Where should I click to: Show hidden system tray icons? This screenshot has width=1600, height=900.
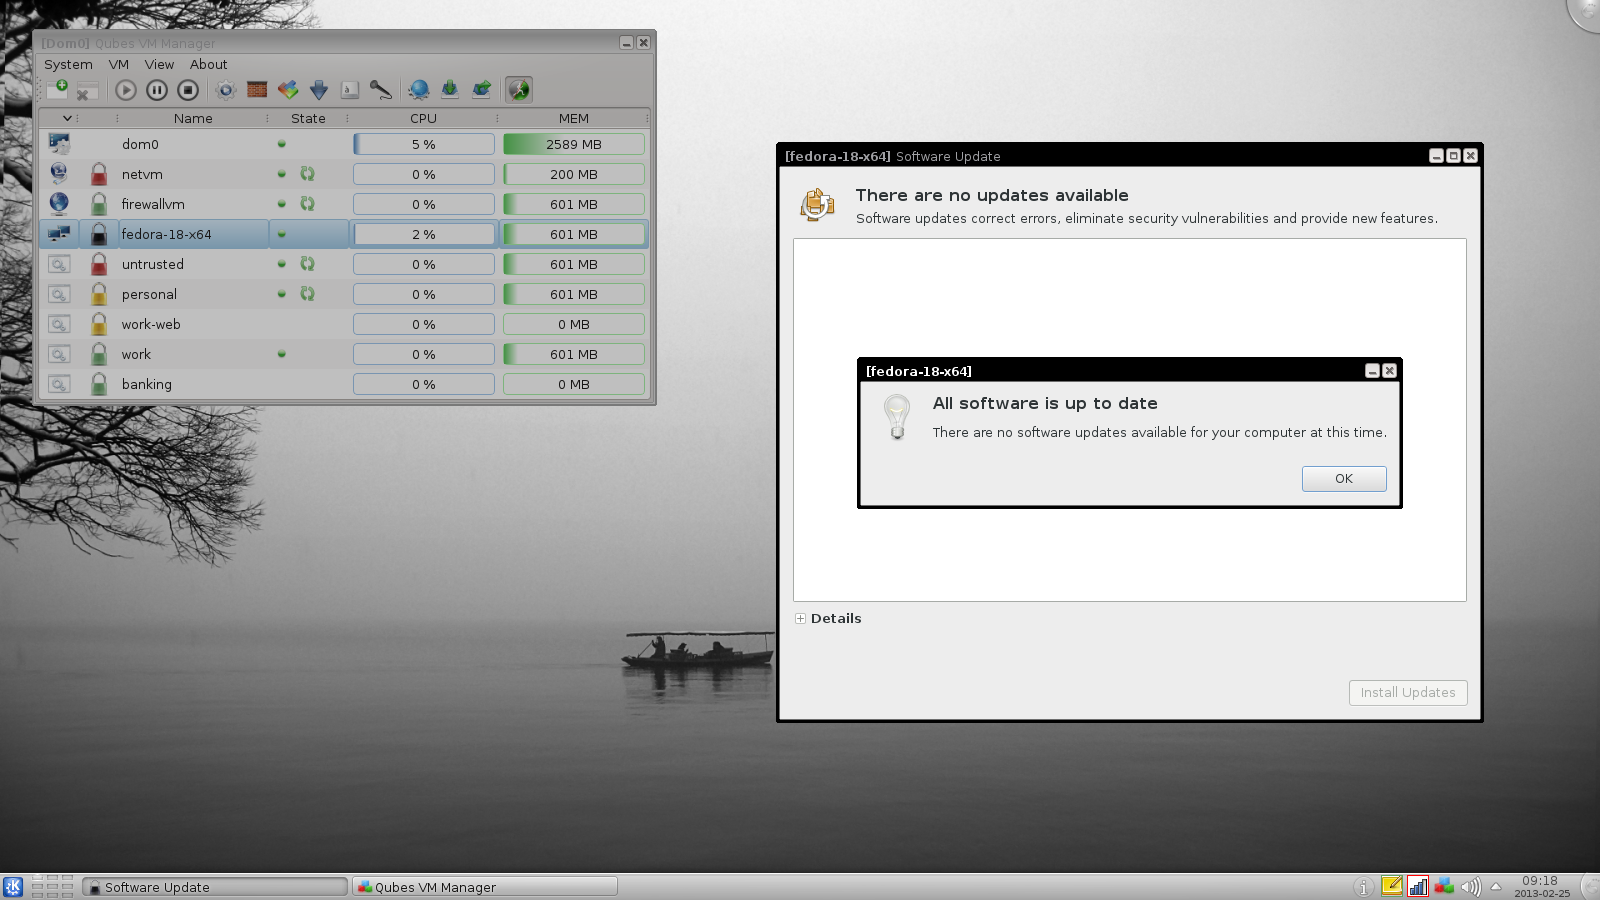pyautogui.click(x=1496, y=887)
